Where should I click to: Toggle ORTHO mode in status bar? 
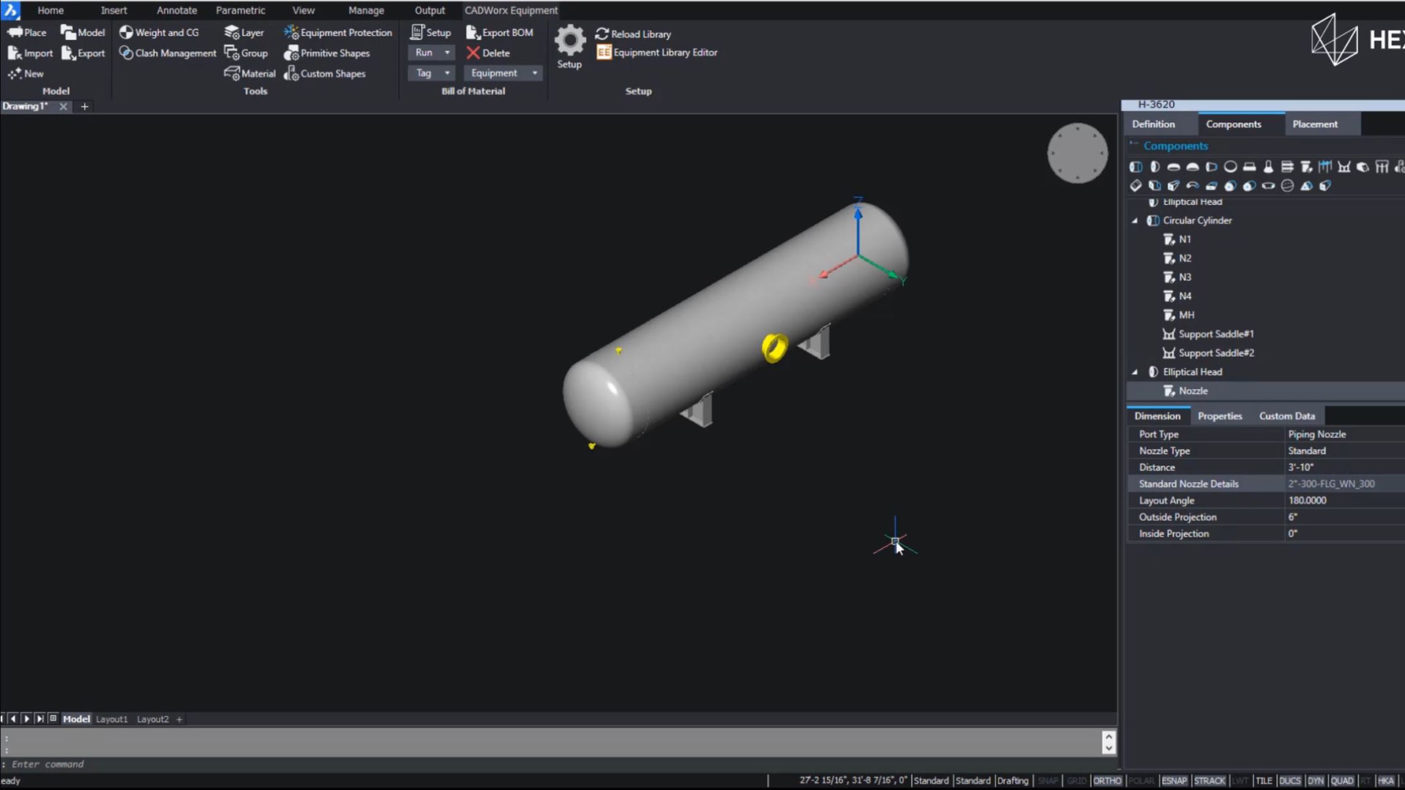[1107, 781]
